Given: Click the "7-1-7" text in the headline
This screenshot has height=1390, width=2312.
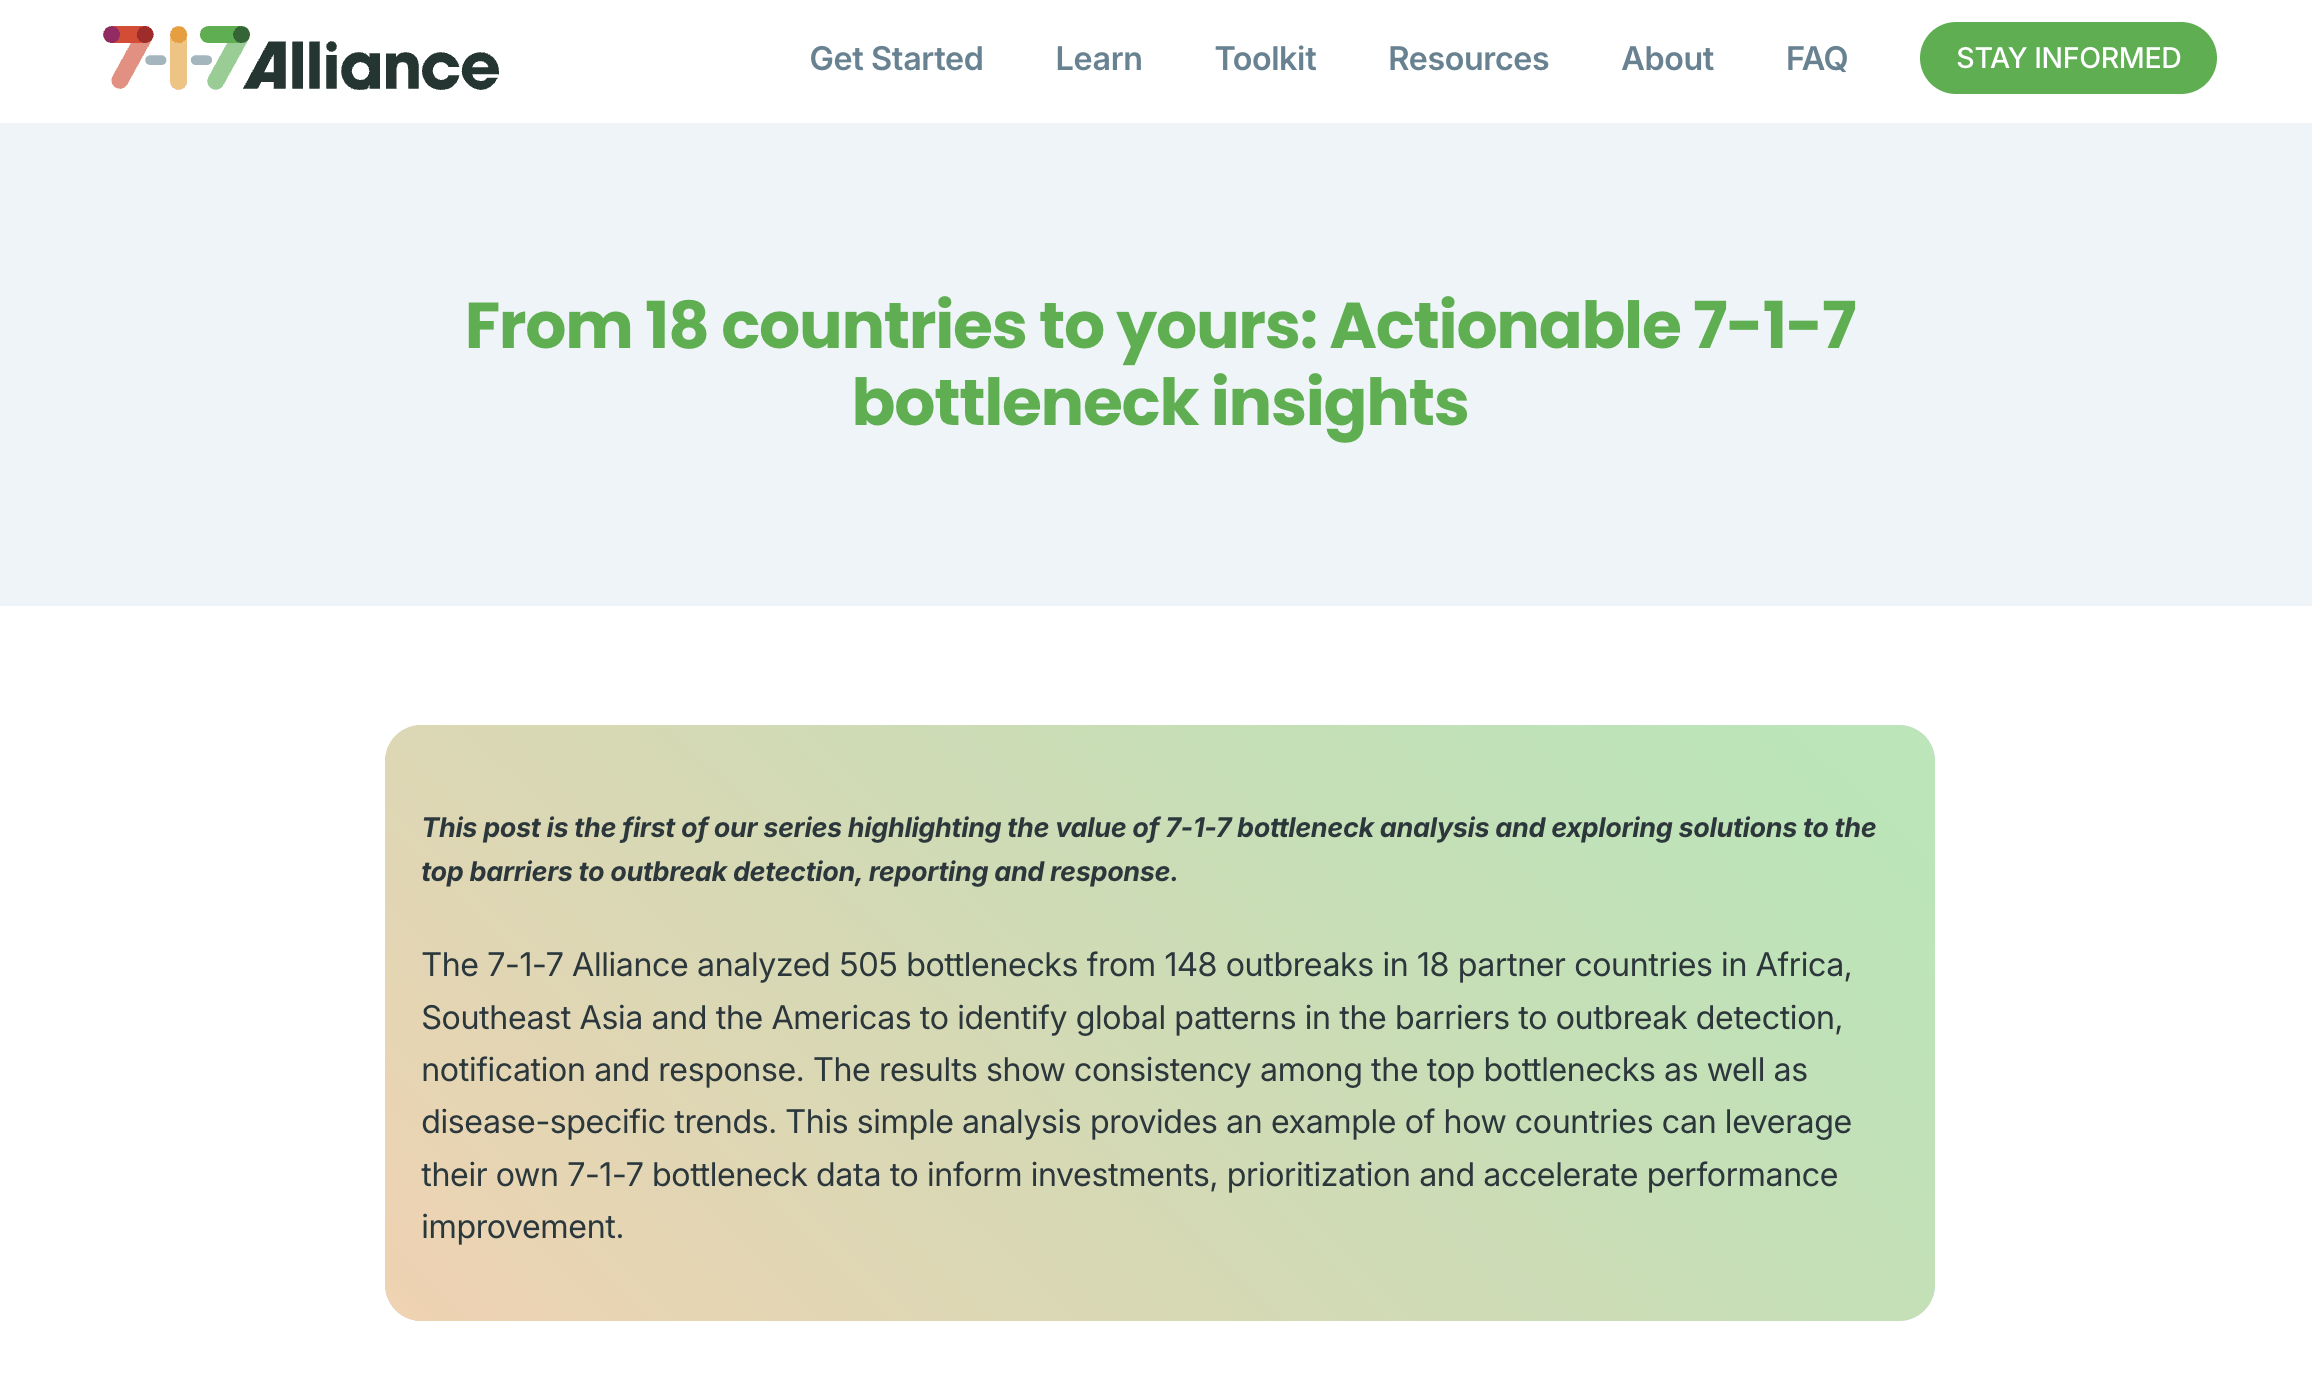Looking at the screenshot, I should click(x=1774, y=326).
